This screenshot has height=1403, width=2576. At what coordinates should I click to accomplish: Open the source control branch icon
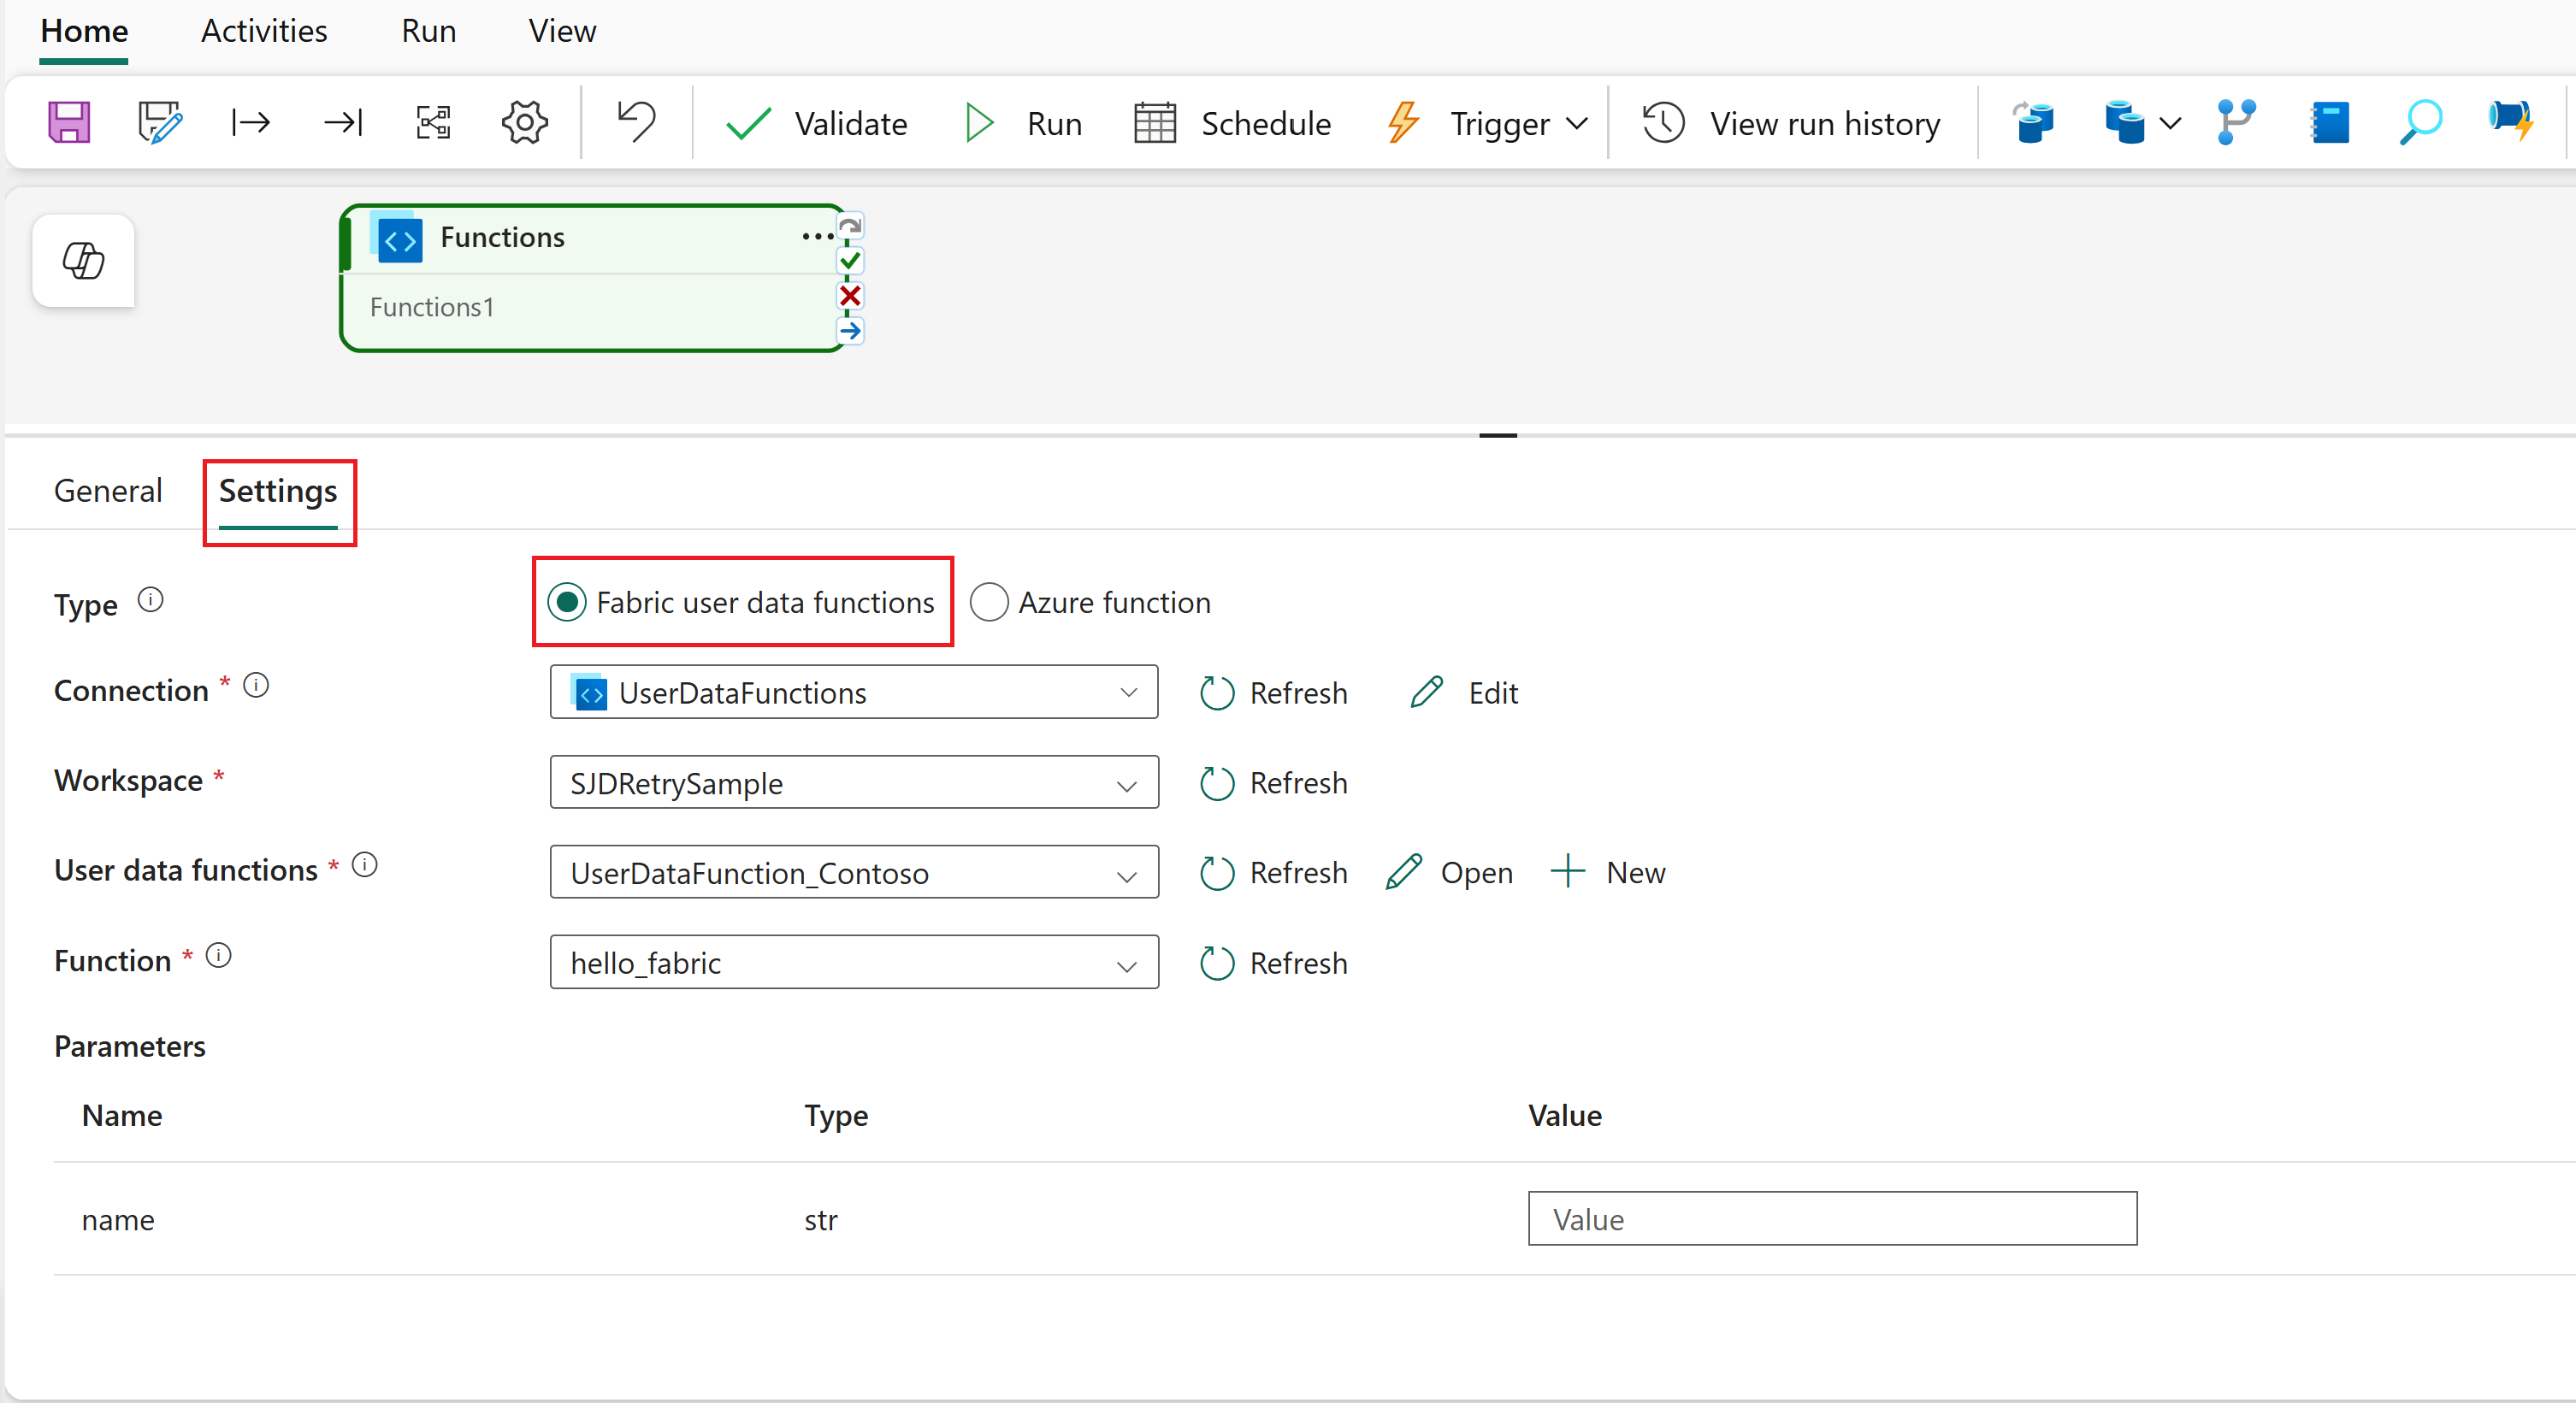2236,122
